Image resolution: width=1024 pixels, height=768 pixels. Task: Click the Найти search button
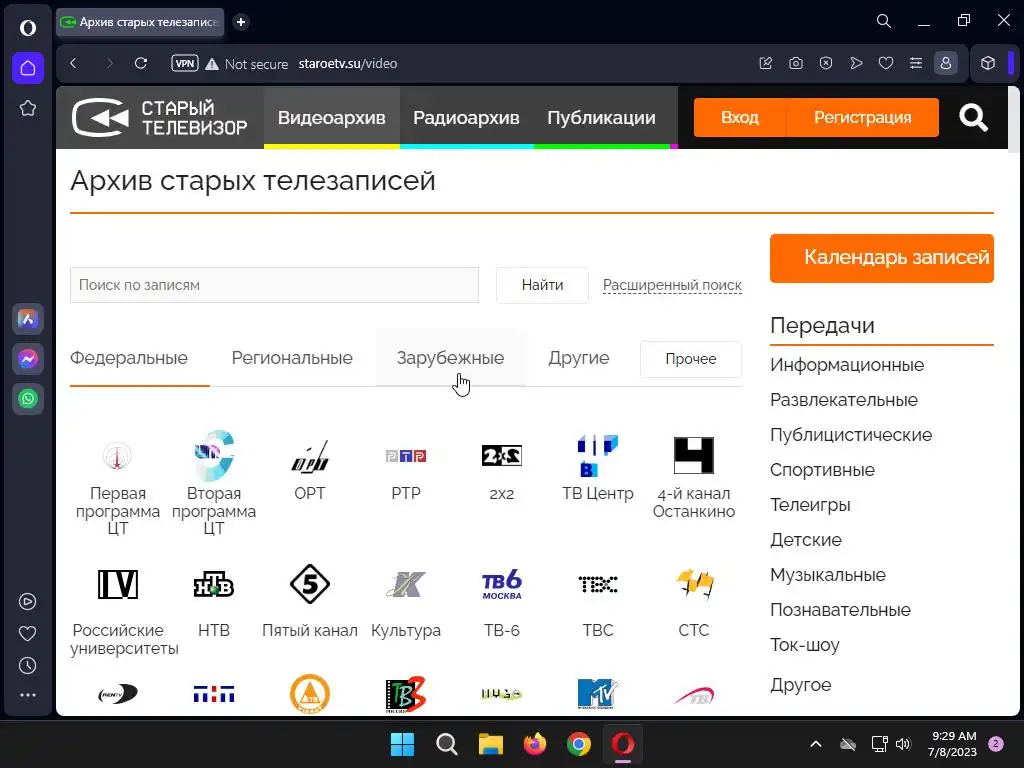(x=542, y=285)
